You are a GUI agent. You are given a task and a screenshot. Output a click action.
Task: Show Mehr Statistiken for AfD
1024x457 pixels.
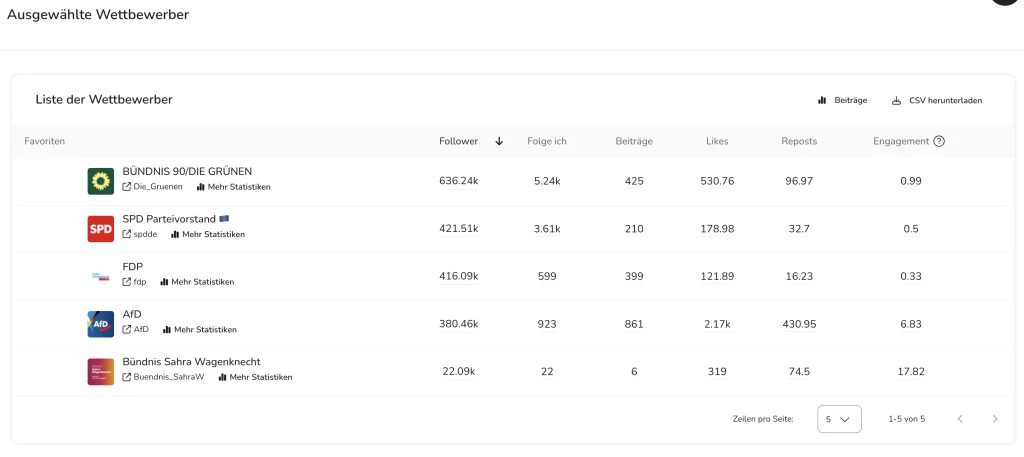click(200, 330)
